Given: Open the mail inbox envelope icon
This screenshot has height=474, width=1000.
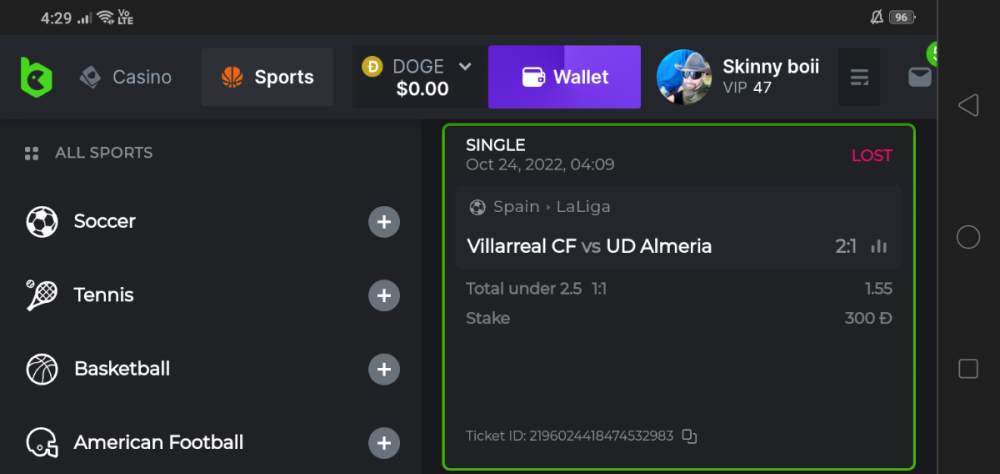Looking at the screenshot, I should tap(919, 77).
